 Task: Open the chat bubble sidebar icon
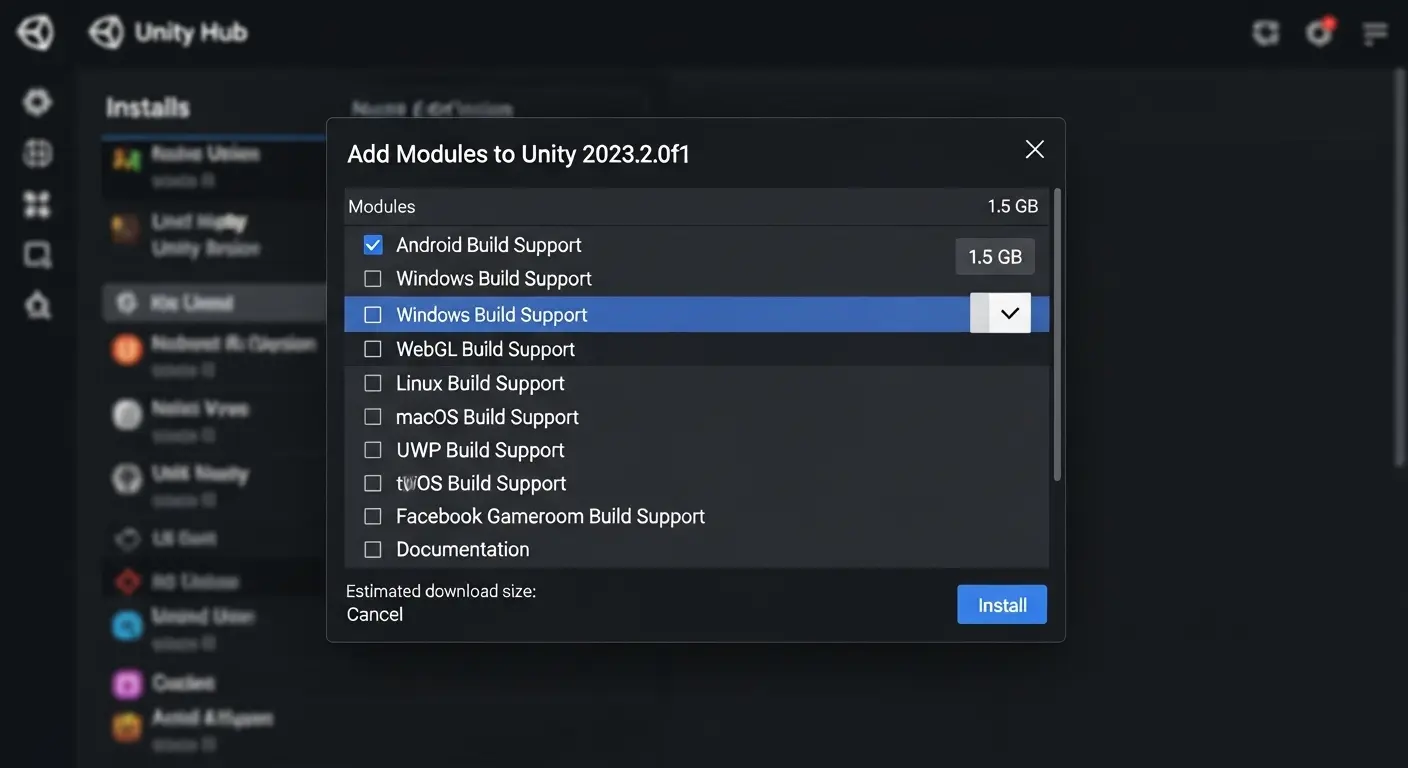pos(35,253)
